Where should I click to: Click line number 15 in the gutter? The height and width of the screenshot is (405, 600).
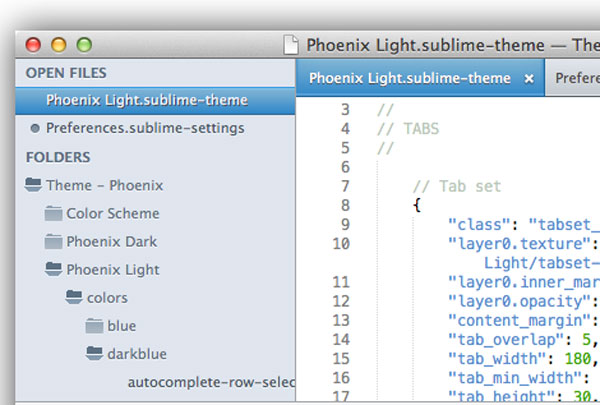click(341, 359)
